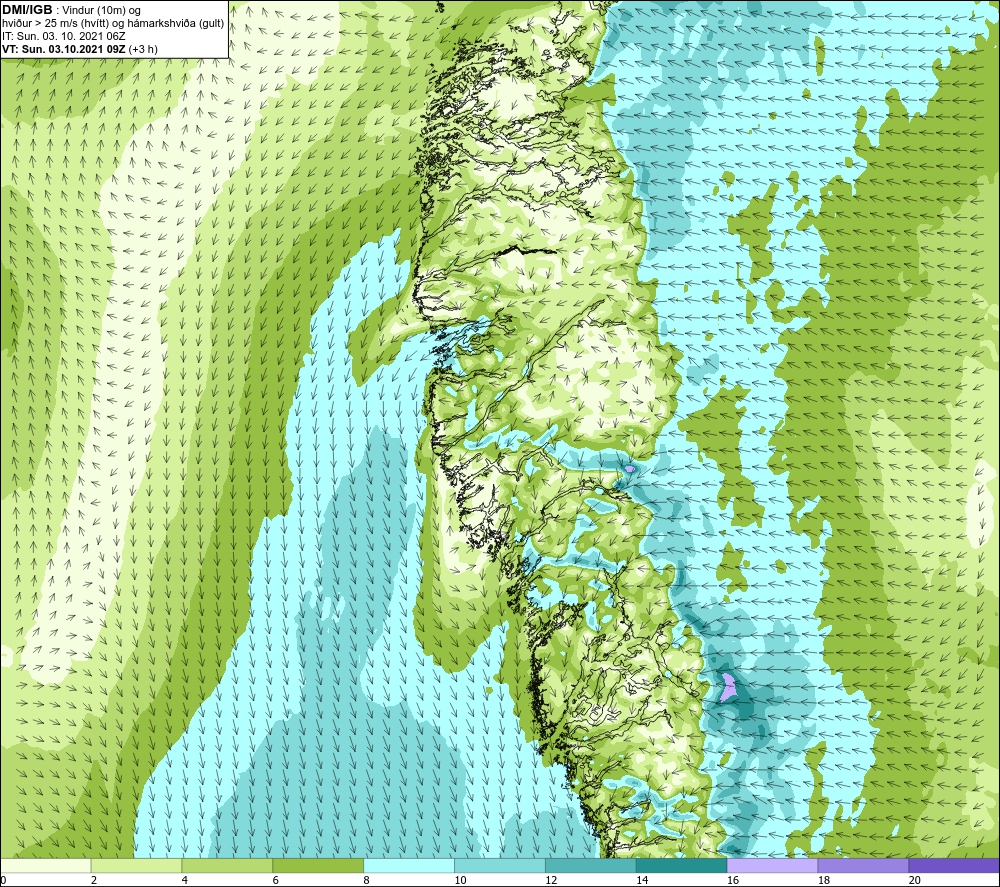1000x887 pixels.
Task: Click the scale label "14"
Action: click(x=642, y=880)
